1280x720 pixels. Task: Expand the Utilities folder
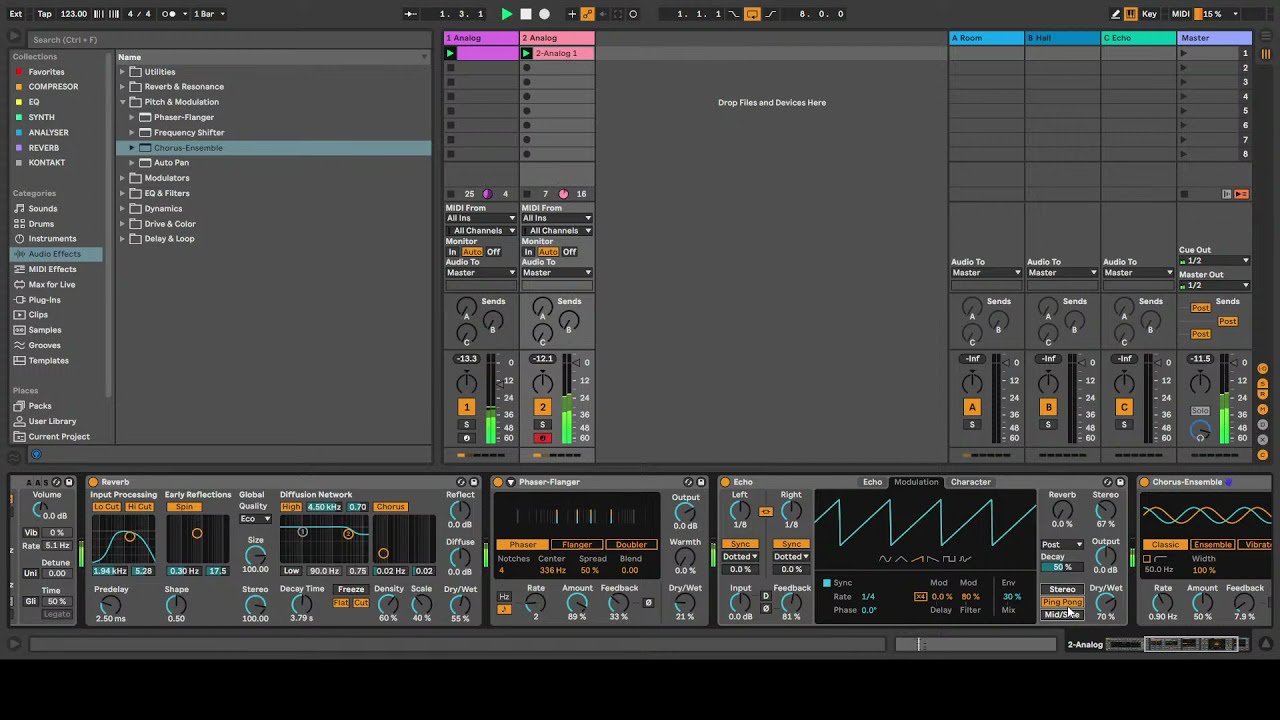point(123,72)
